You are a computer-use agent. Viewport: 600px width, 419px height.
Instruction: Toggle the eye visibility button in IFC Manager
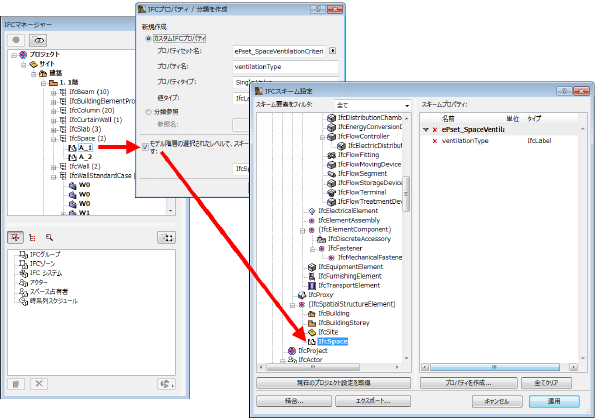(x=38, y=40)
